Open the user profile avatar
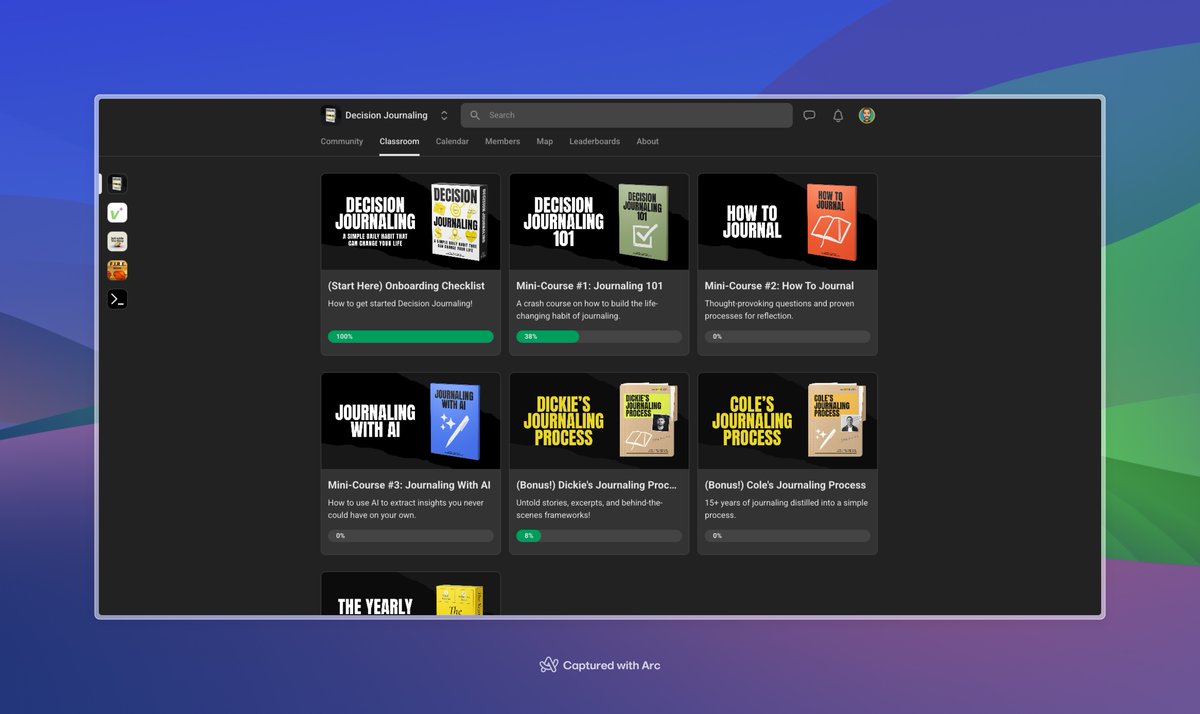This screenshot has width=1200, height=714. coord(867,115)
